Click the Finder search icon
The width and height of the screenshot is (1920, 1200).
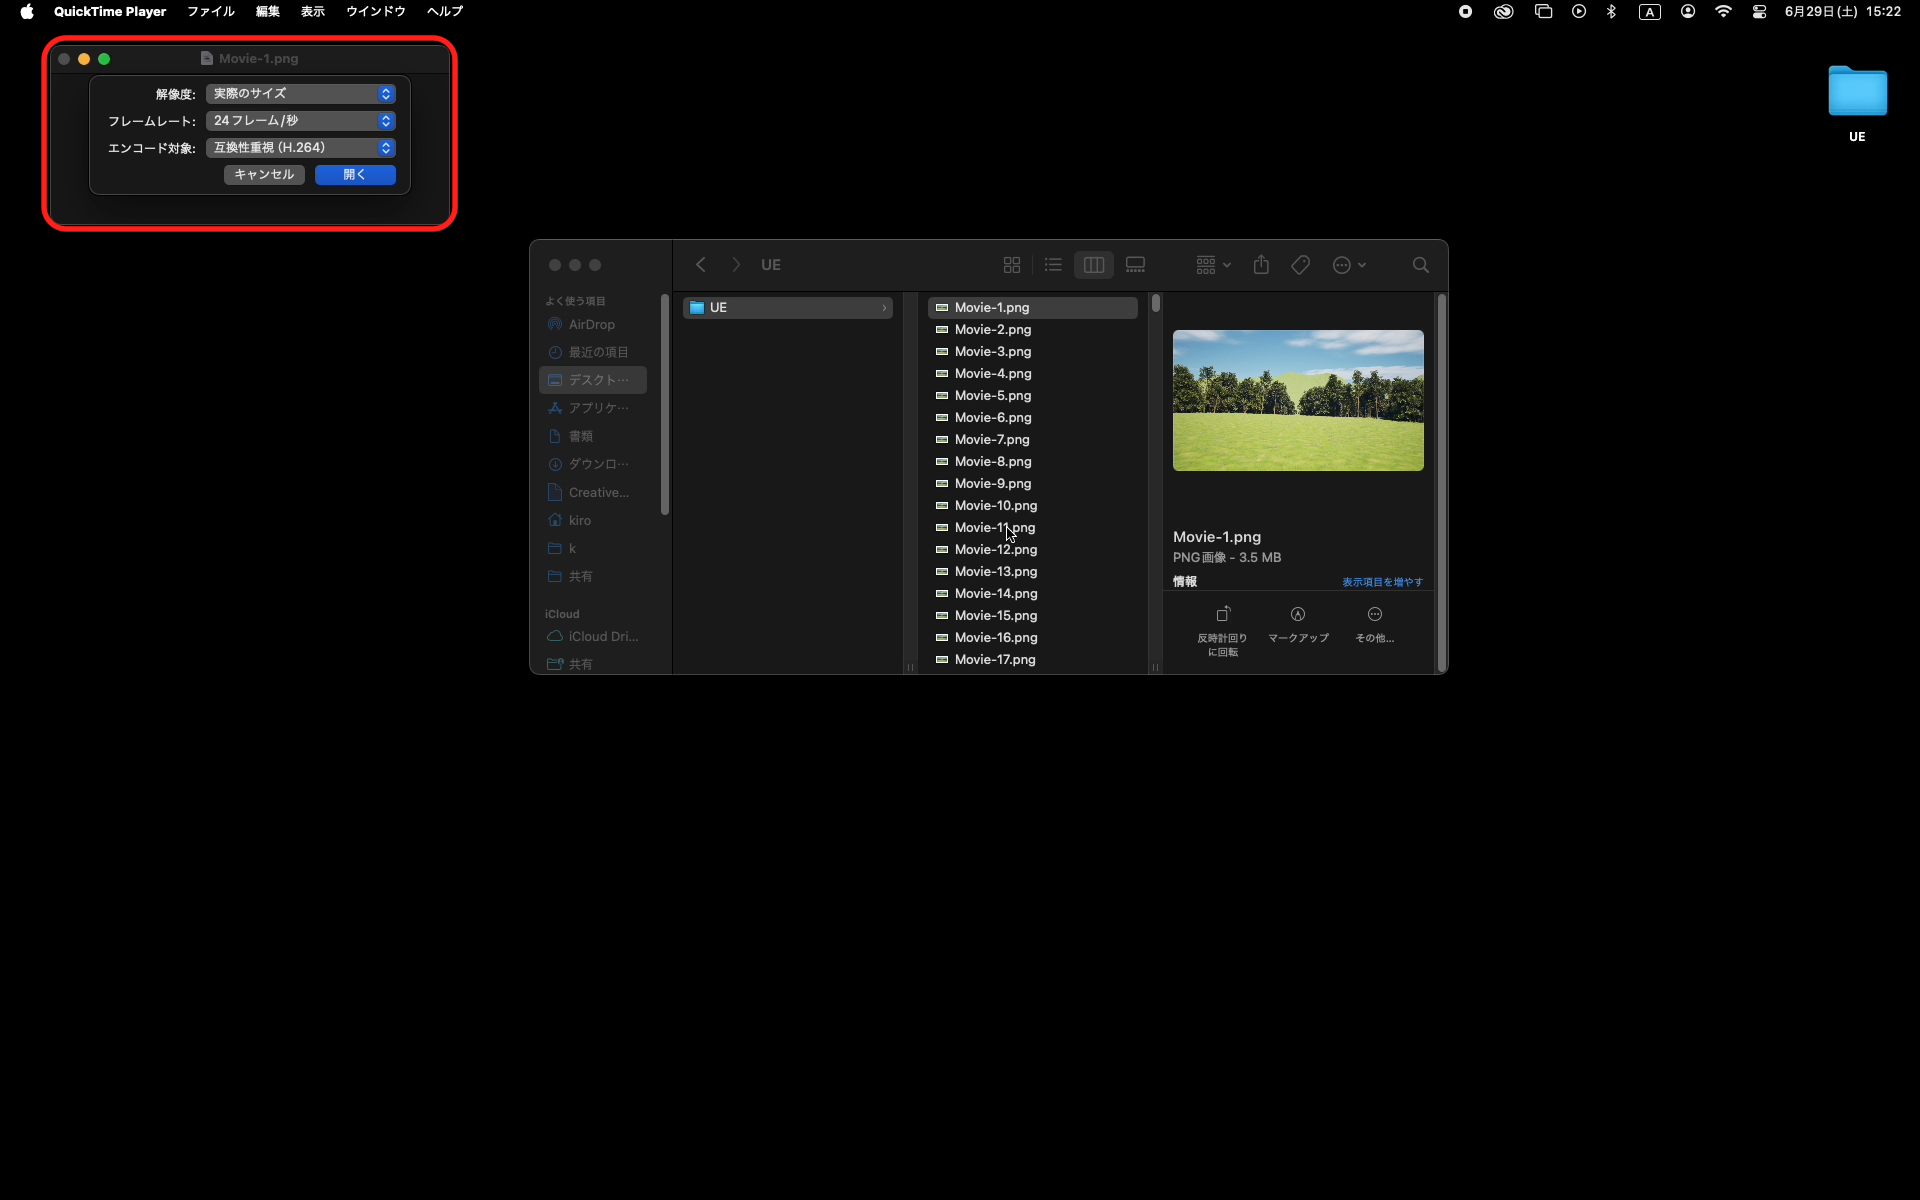pyautogui.click(x=1420, y=265)
